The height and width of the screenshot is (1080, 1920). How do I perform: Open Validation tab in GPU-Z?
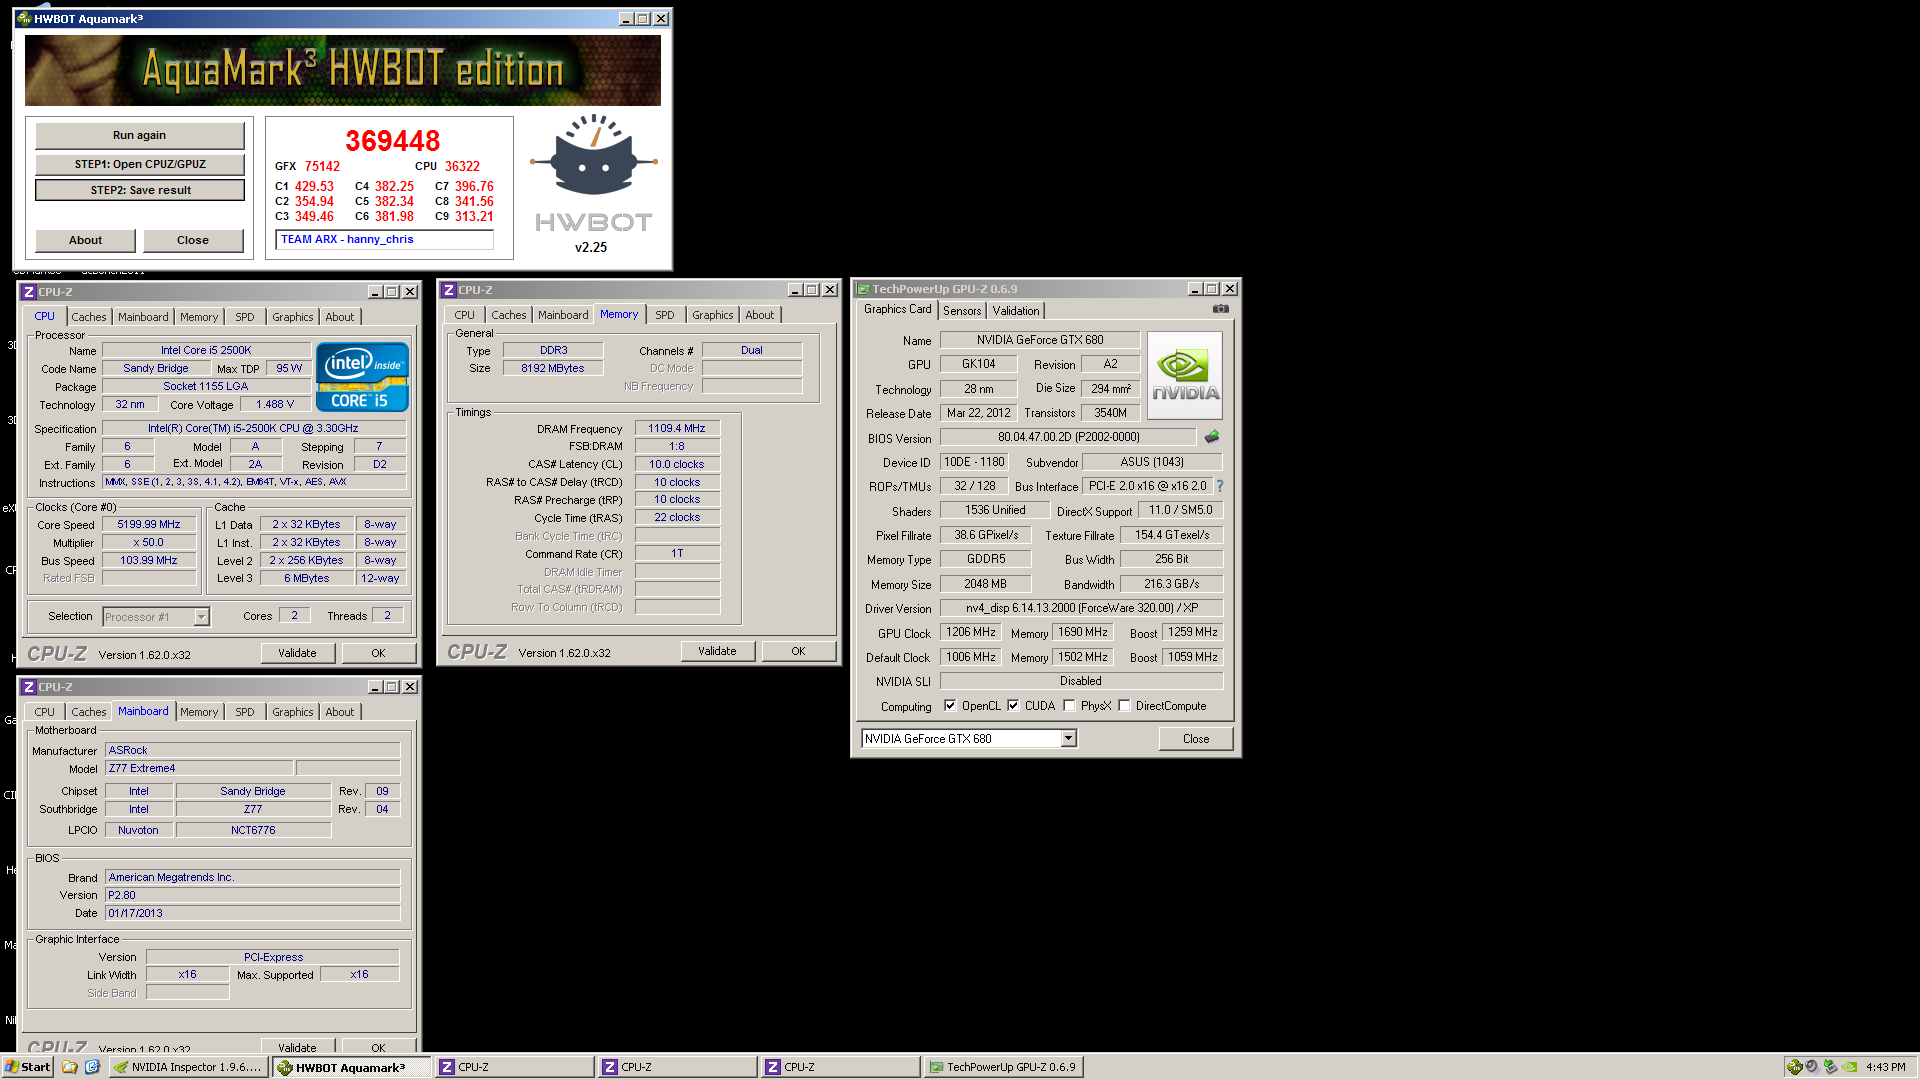[x=1016, y=311]
